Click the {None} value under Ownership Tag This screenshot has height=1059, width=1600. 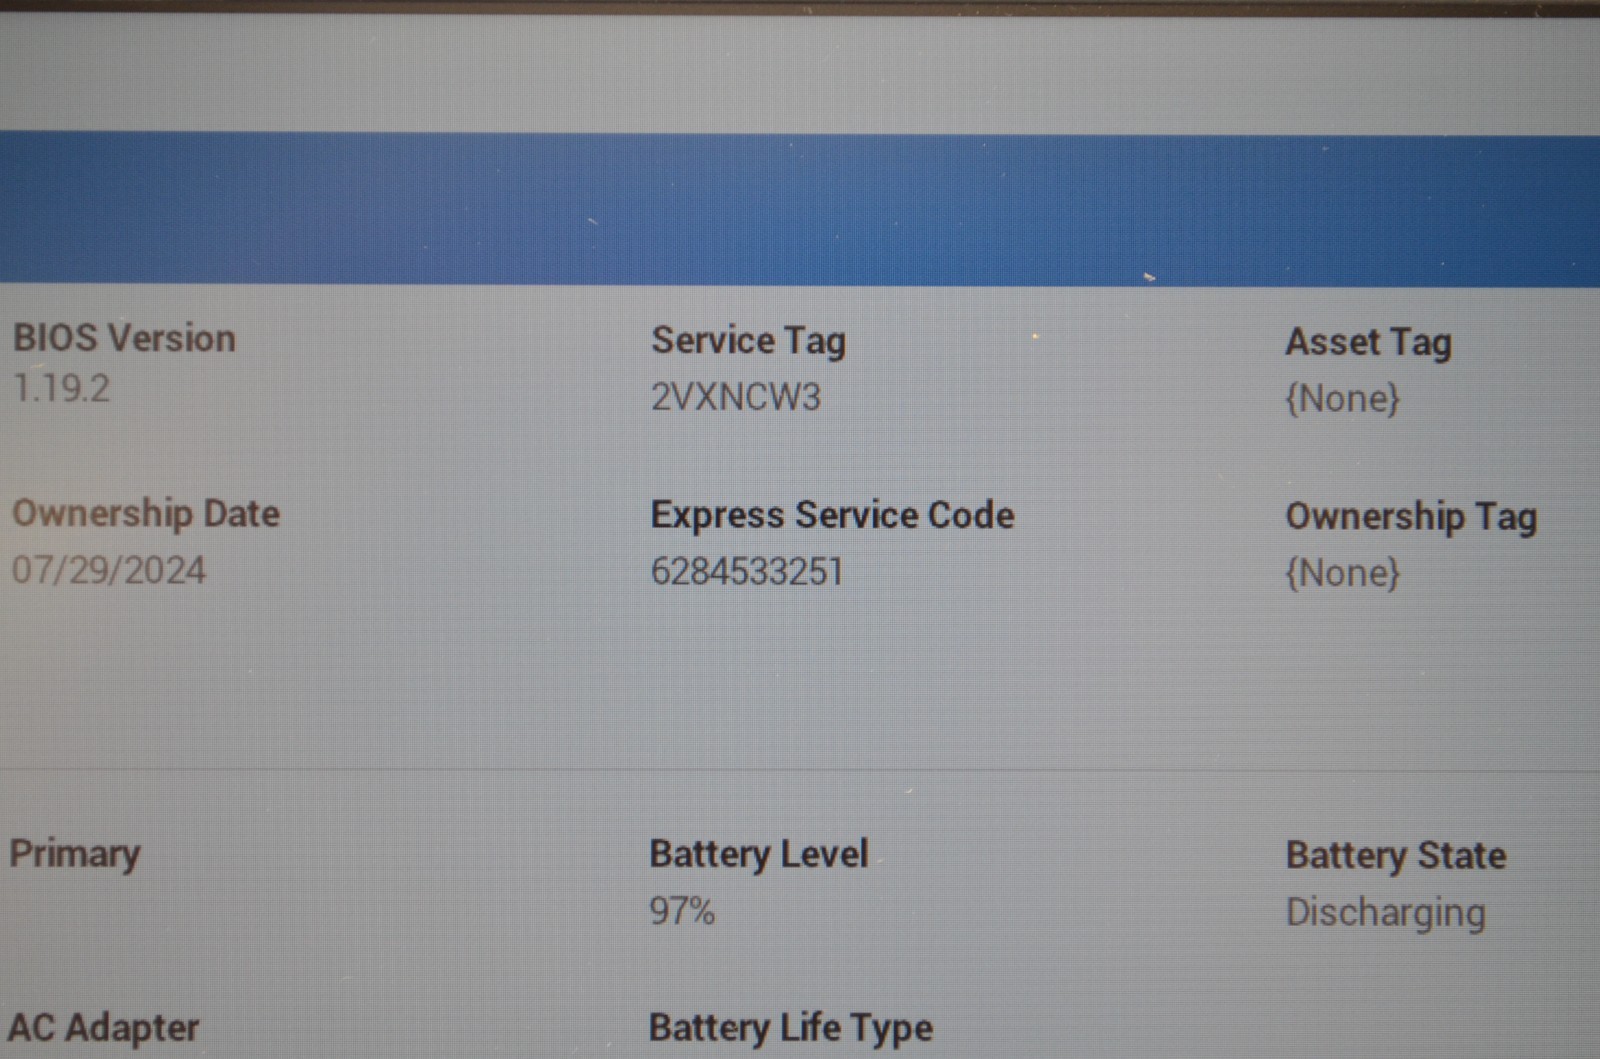(1342, 573)
